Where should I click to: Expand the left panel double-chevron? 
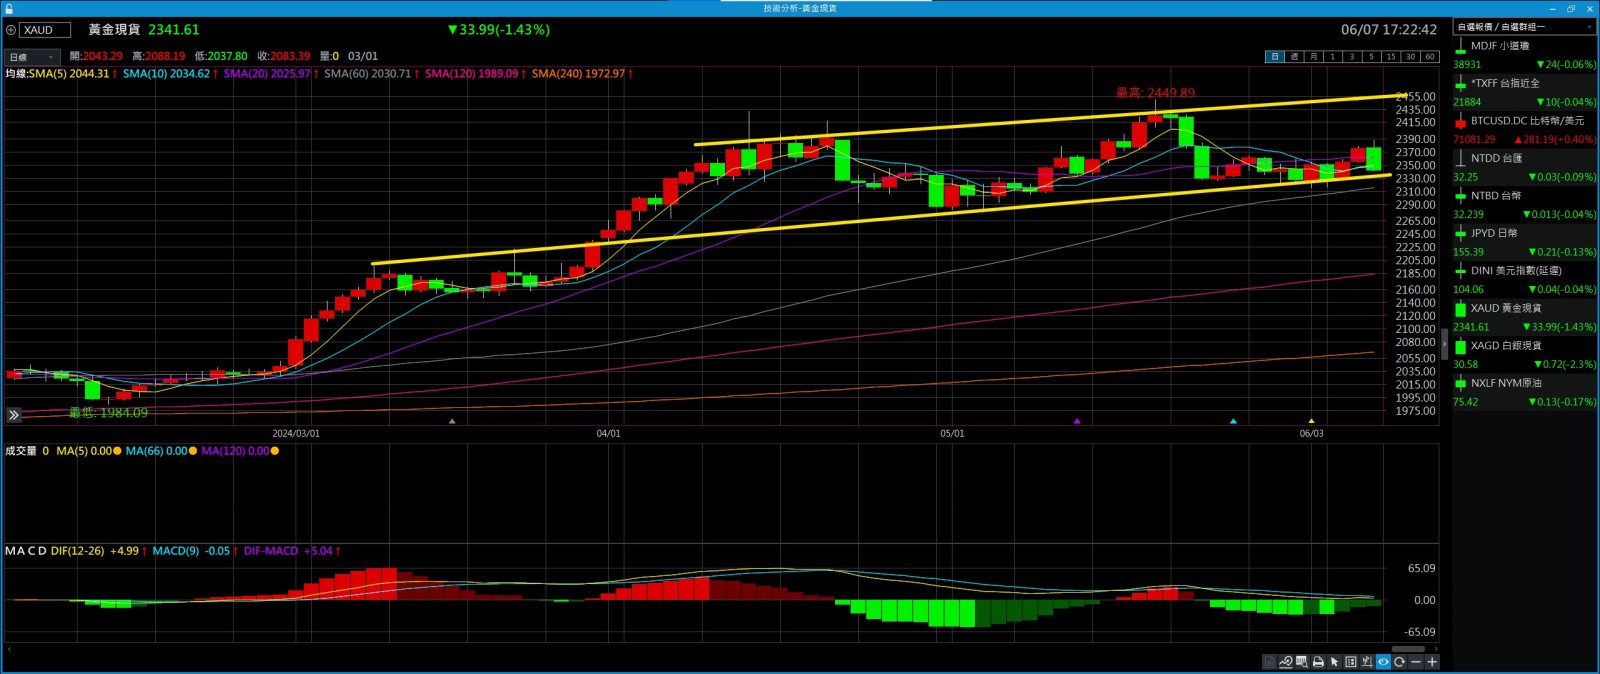(14, 415)
